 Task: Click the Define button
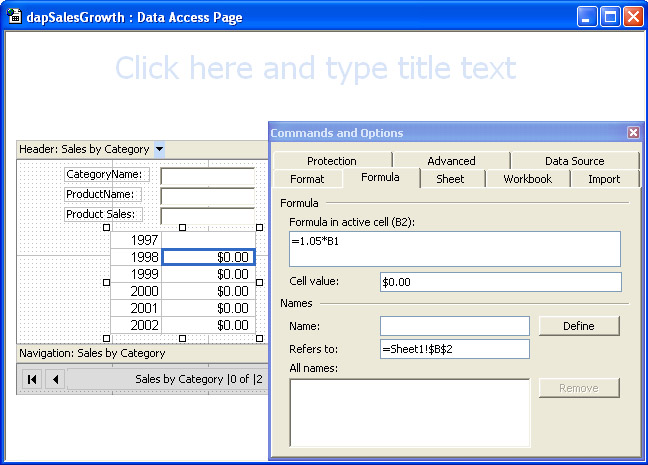coord(579,326)
